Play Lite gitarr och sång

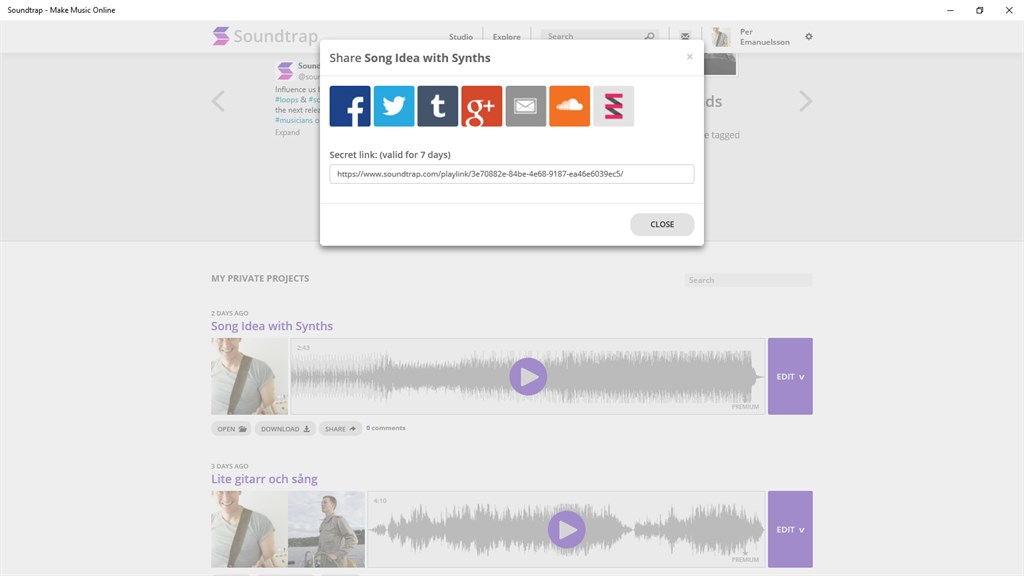point(566,529)
